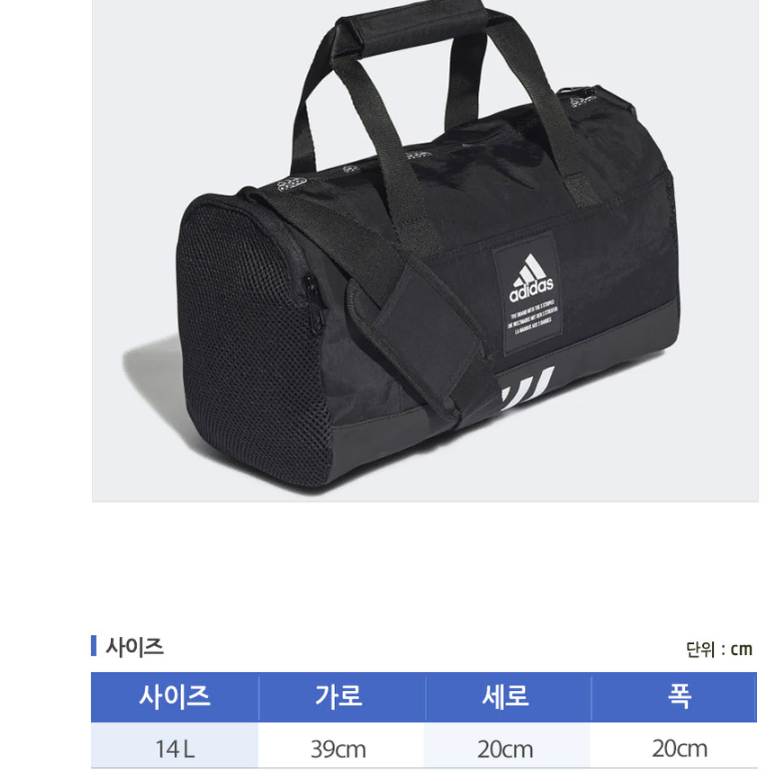Select the 사이즈 table header
Image resolution: width=781 pixels, height=781 pixels.
pyautogui.click(x=175, y=696)
